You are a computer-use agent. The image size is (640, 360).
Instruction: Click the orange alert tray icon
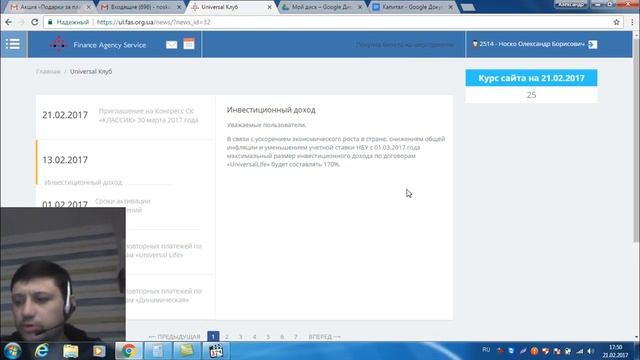534,351
